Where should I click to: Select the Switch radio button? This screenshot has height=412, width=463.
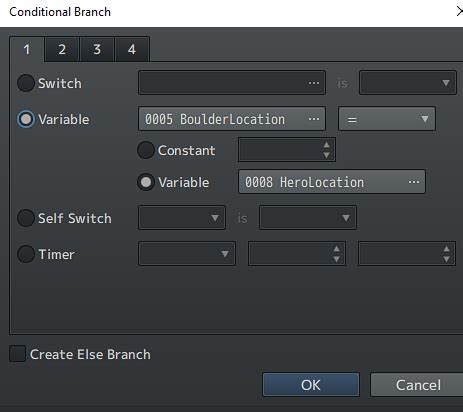pos(26,83)
